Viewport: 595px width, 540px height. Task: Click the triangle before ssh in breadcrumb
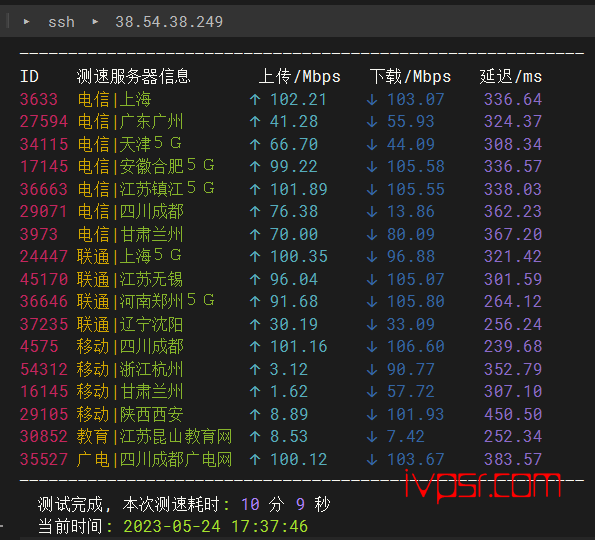tap(26, 22)
